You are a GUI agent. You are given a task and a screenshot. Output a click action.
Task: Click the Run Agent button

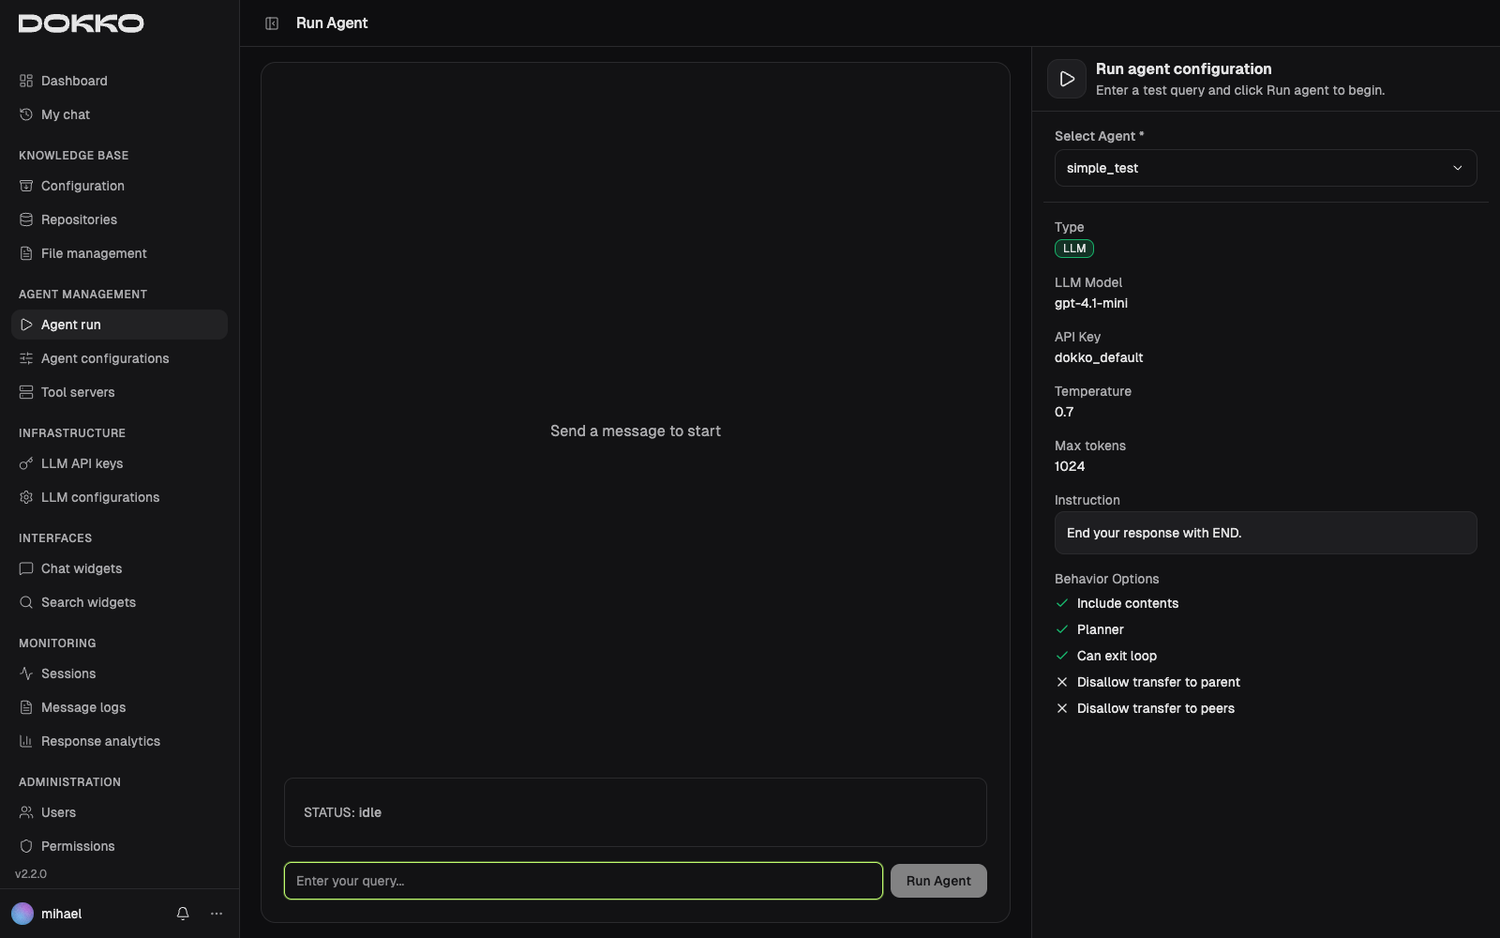click(938, 881)
